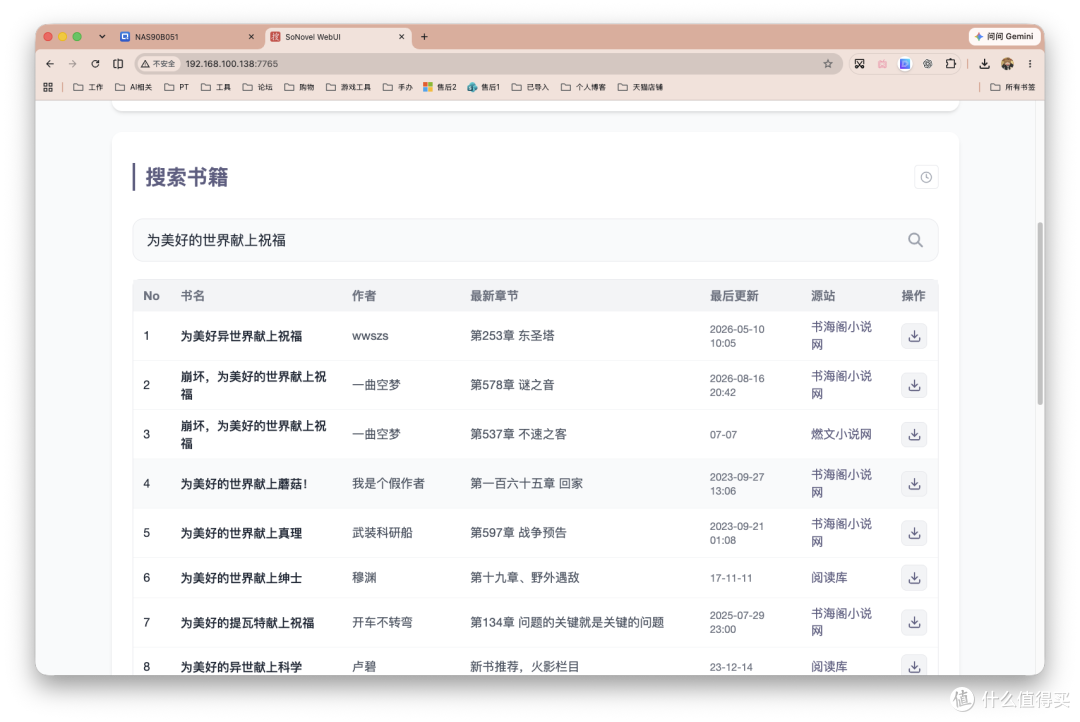Open the profile avatar
Screen dimensions: 1080x722
pos(1007,63)
